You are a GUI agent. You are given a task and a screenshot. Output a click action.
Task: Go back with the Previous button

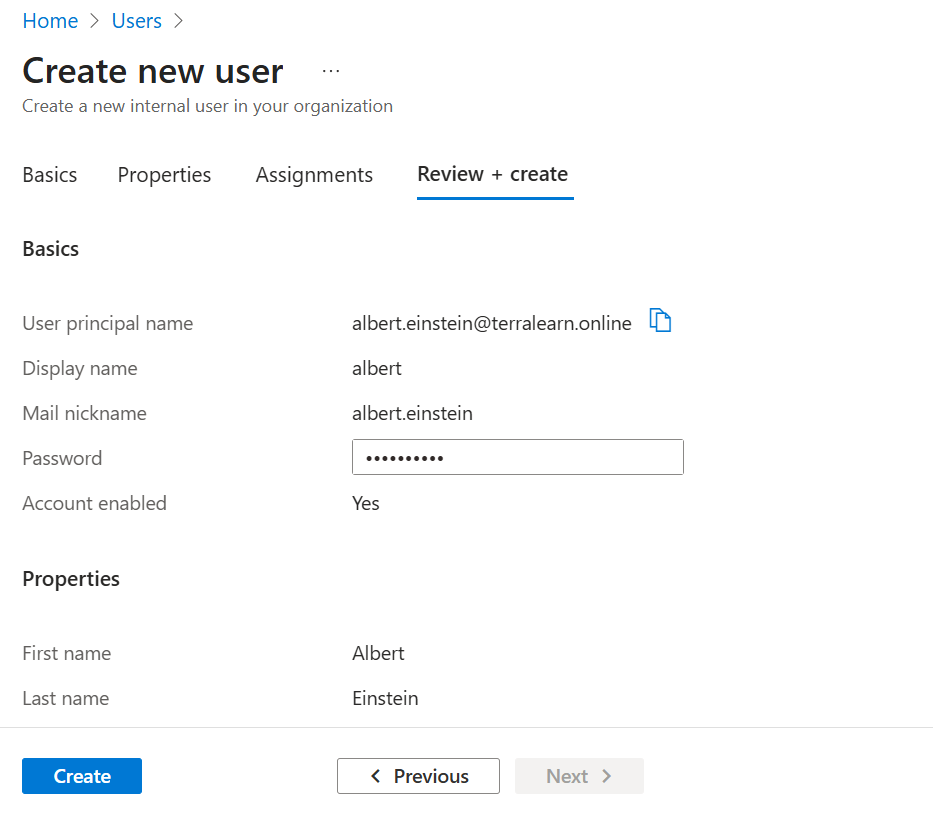pos(418,776)
